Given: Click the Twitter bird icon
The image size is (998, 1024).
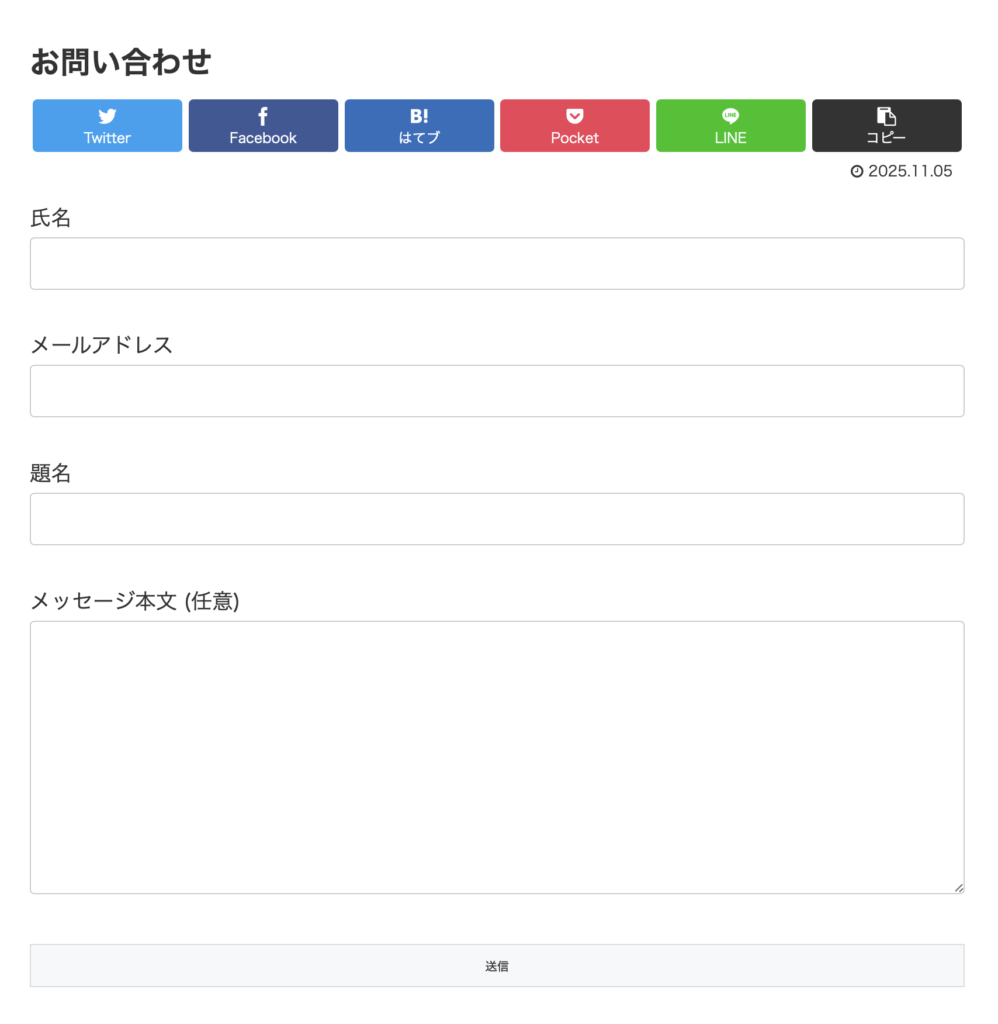Looking at the screenshot, I should [107, 116].
